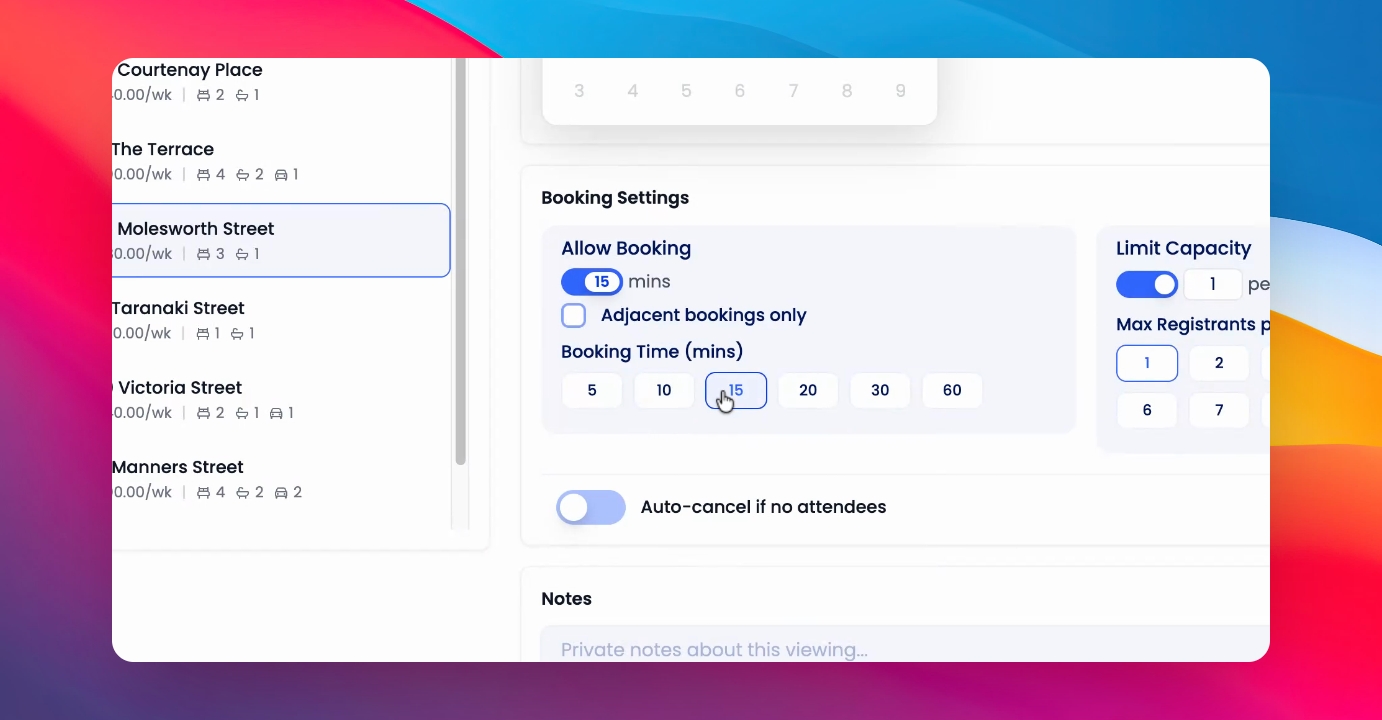This screenshot has width=1382, height=720.
Task: Open The Terrace listing
Action: 281,161
